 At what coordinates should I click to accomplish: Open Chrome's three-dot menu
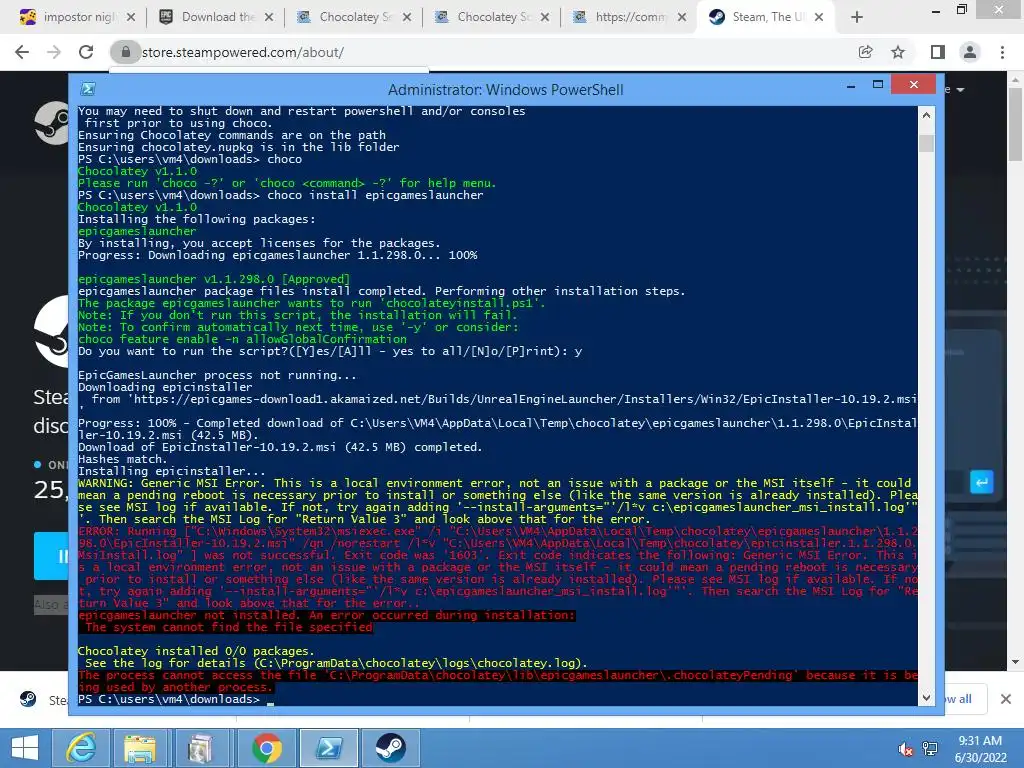[1002, 52]
